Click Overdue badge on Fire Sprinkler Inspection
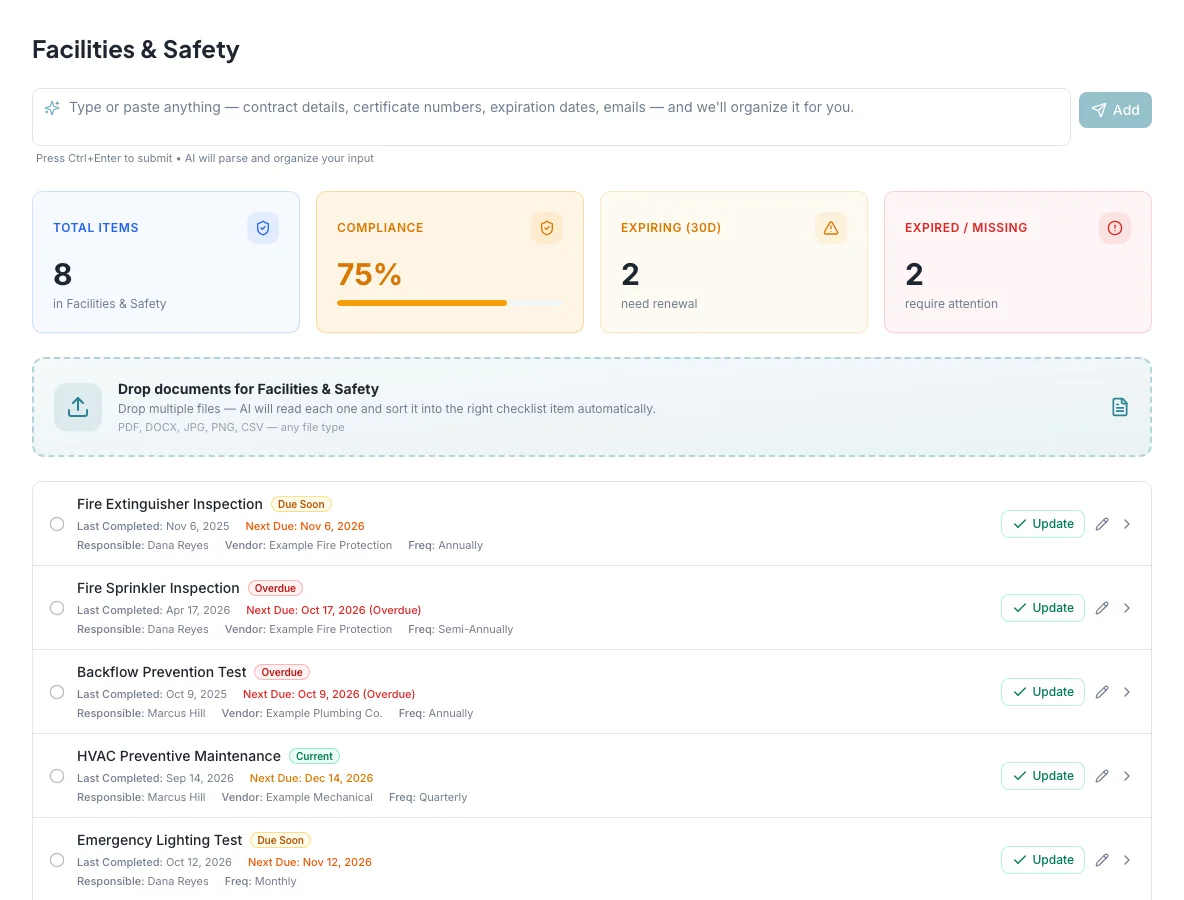Screen dimensions: 1184x900 pyautogui.click(x=275, y=588)
